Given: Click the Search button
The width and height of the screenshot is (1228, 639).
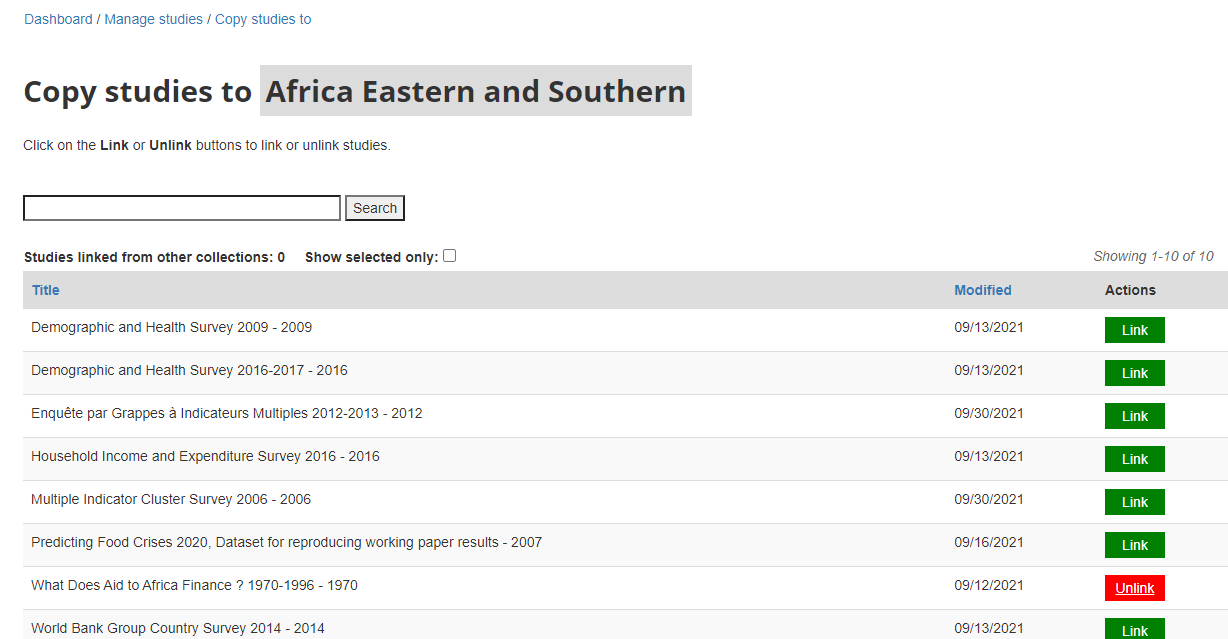Looking at the screenshot, I should [x=375, y=208].
